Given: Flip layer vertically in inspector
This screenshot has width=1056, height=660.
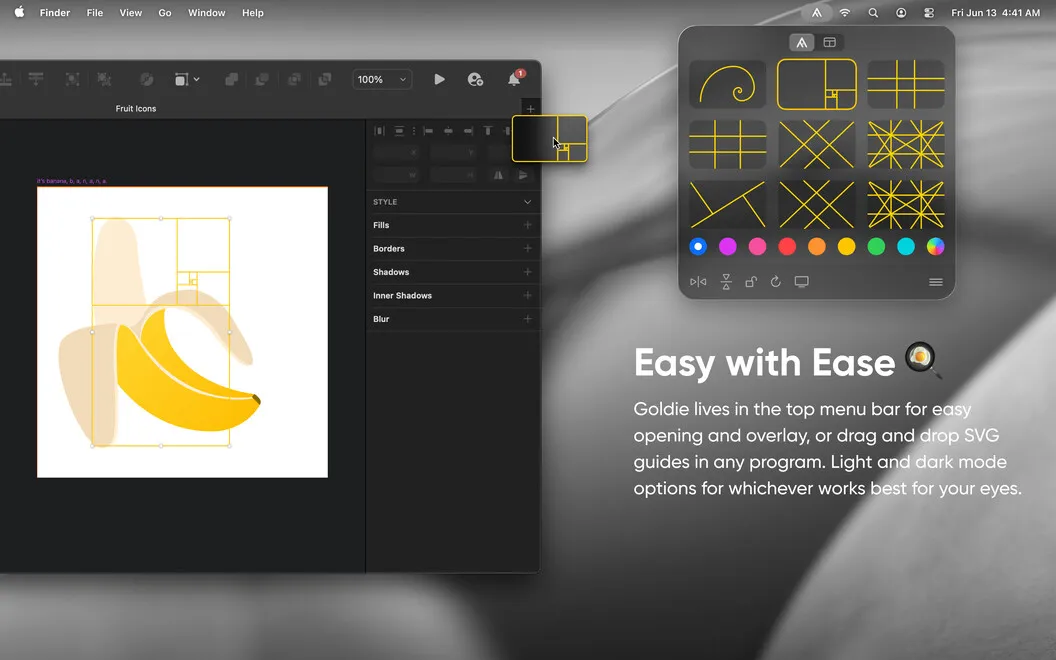Looking at the screenshot, I should pyautogui.click(x=523, y=175).
